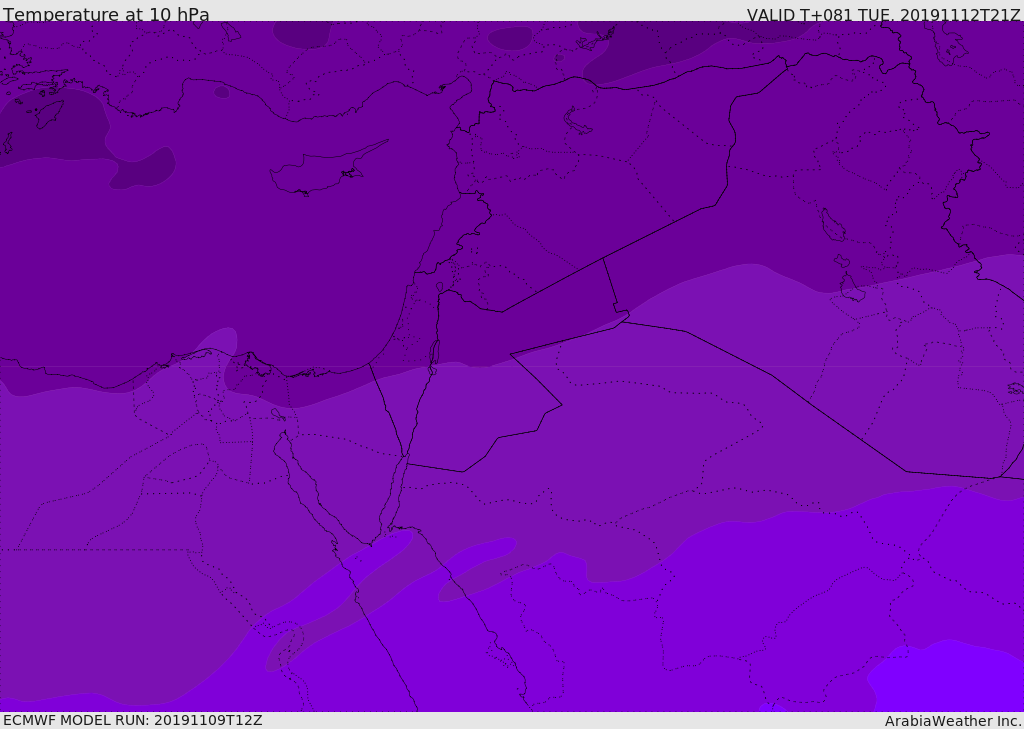This screenshot has height=729, width=1024.
Task: Click the 'VALID T+081 TUE. 20191112T21Z' timestamp
Action: coord(884,15)
